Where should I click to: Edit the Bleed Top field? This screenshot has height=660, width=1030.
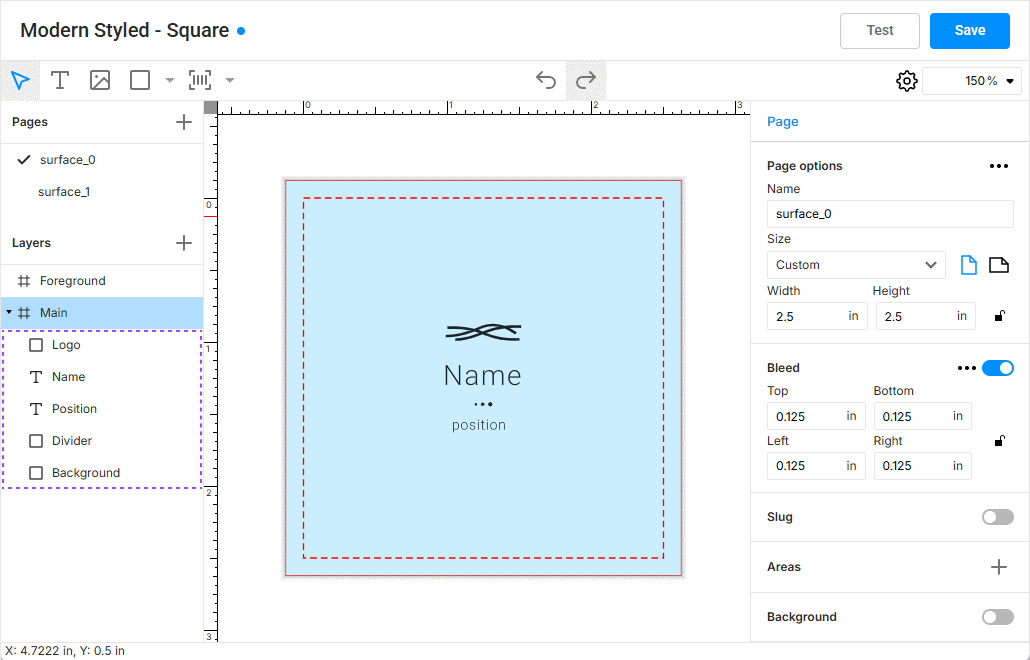click(816, 416)
